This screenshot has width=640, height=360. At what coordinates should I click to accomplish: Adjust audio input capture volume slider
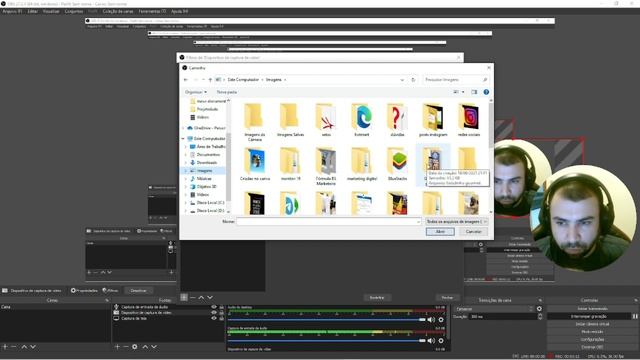(x=327, y=340)
